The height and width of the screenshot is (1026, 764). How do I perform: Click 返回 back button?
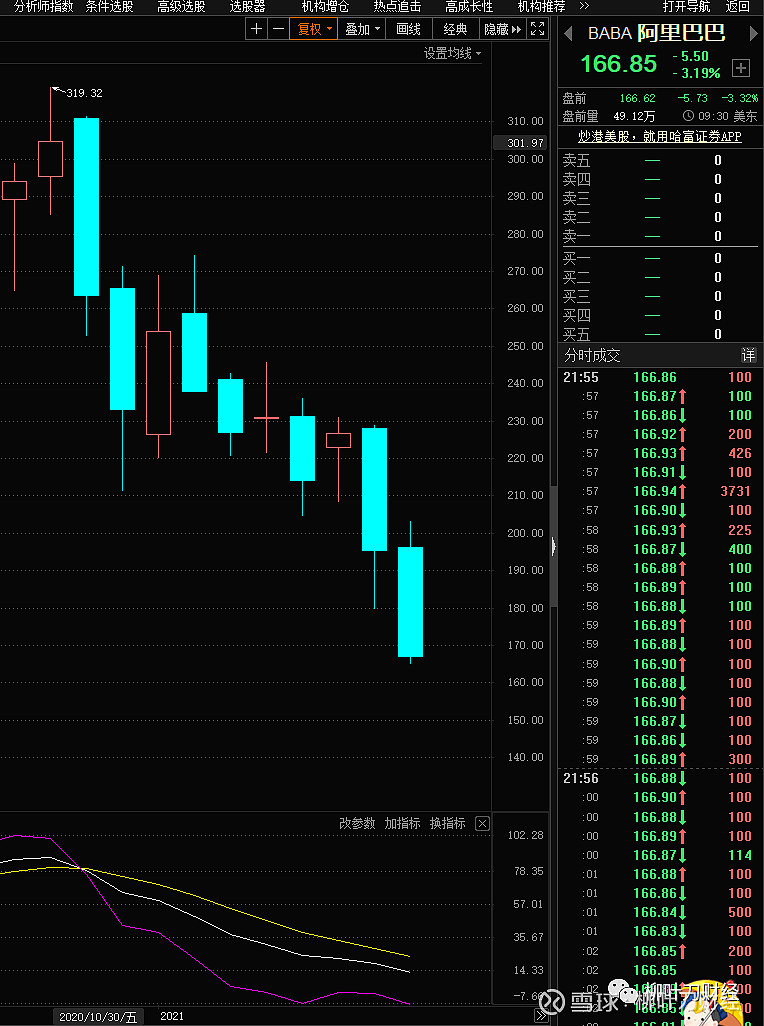coord(737,7)
